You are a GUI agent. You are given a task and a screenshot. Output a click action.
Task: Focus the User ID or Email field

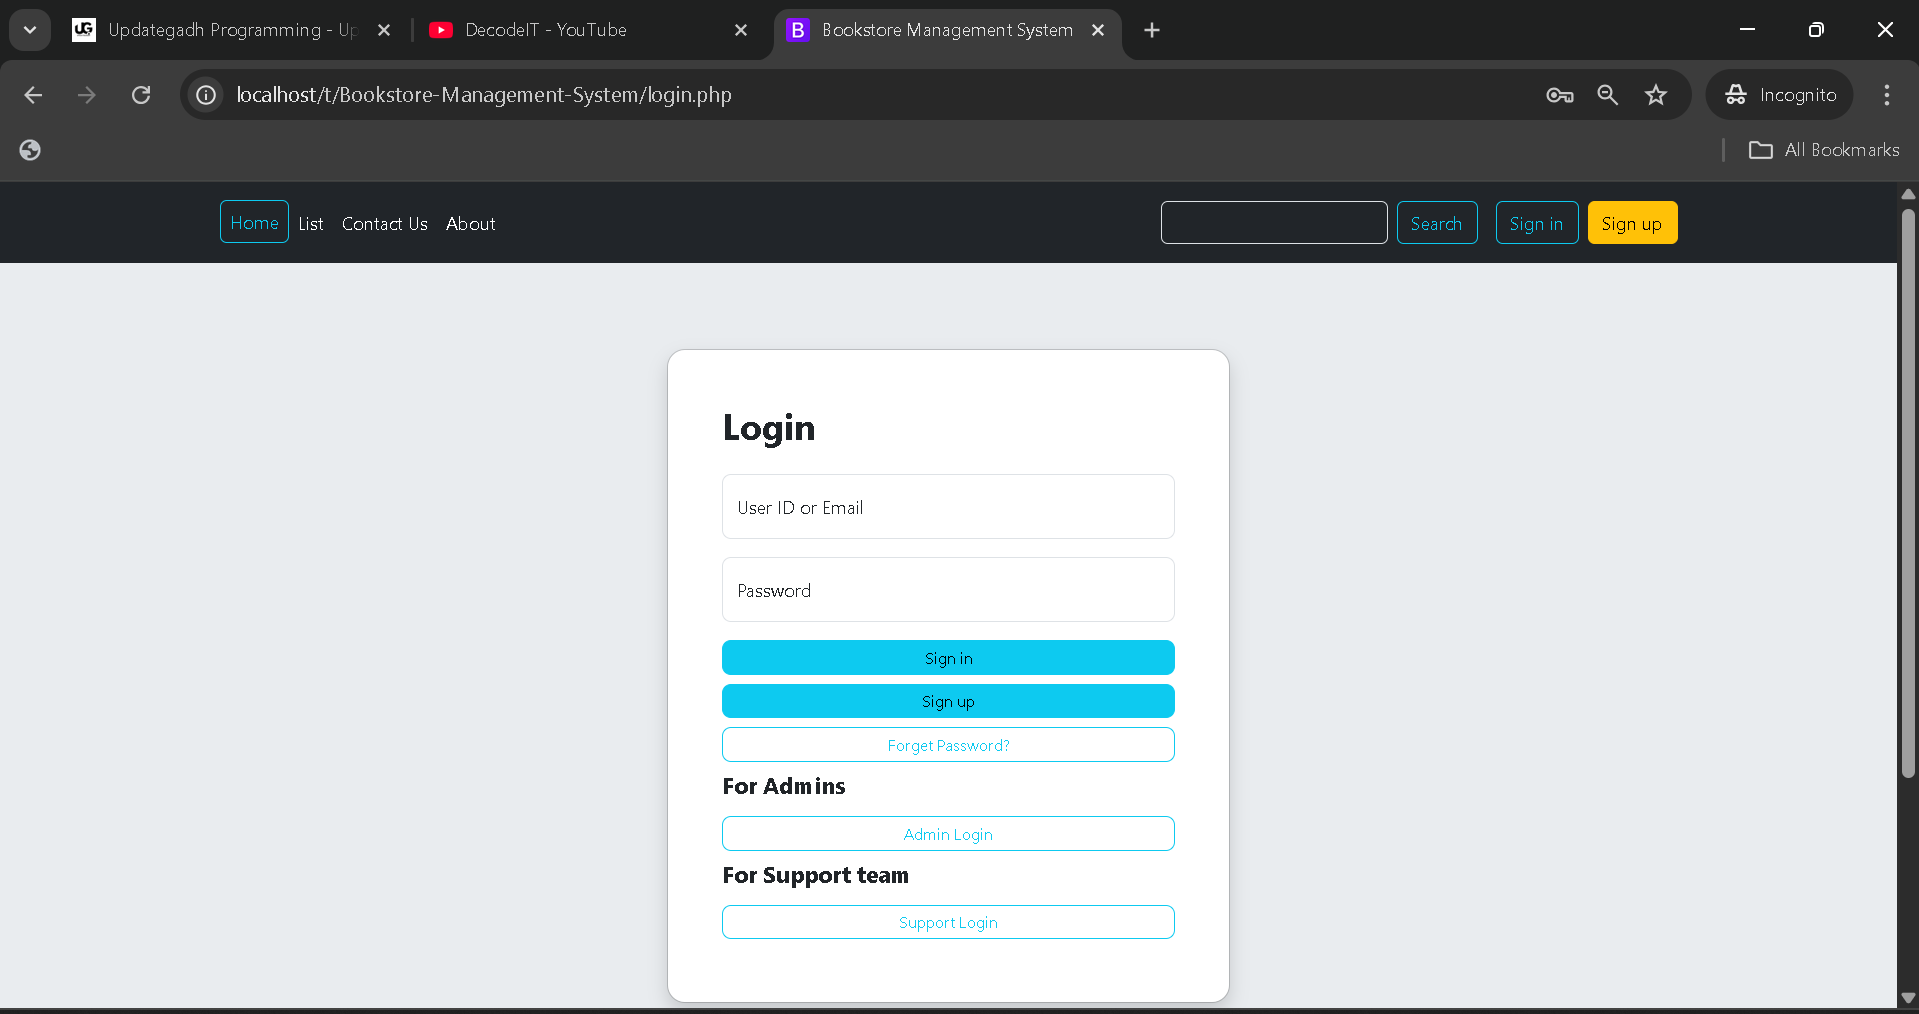tap(948, 507)
